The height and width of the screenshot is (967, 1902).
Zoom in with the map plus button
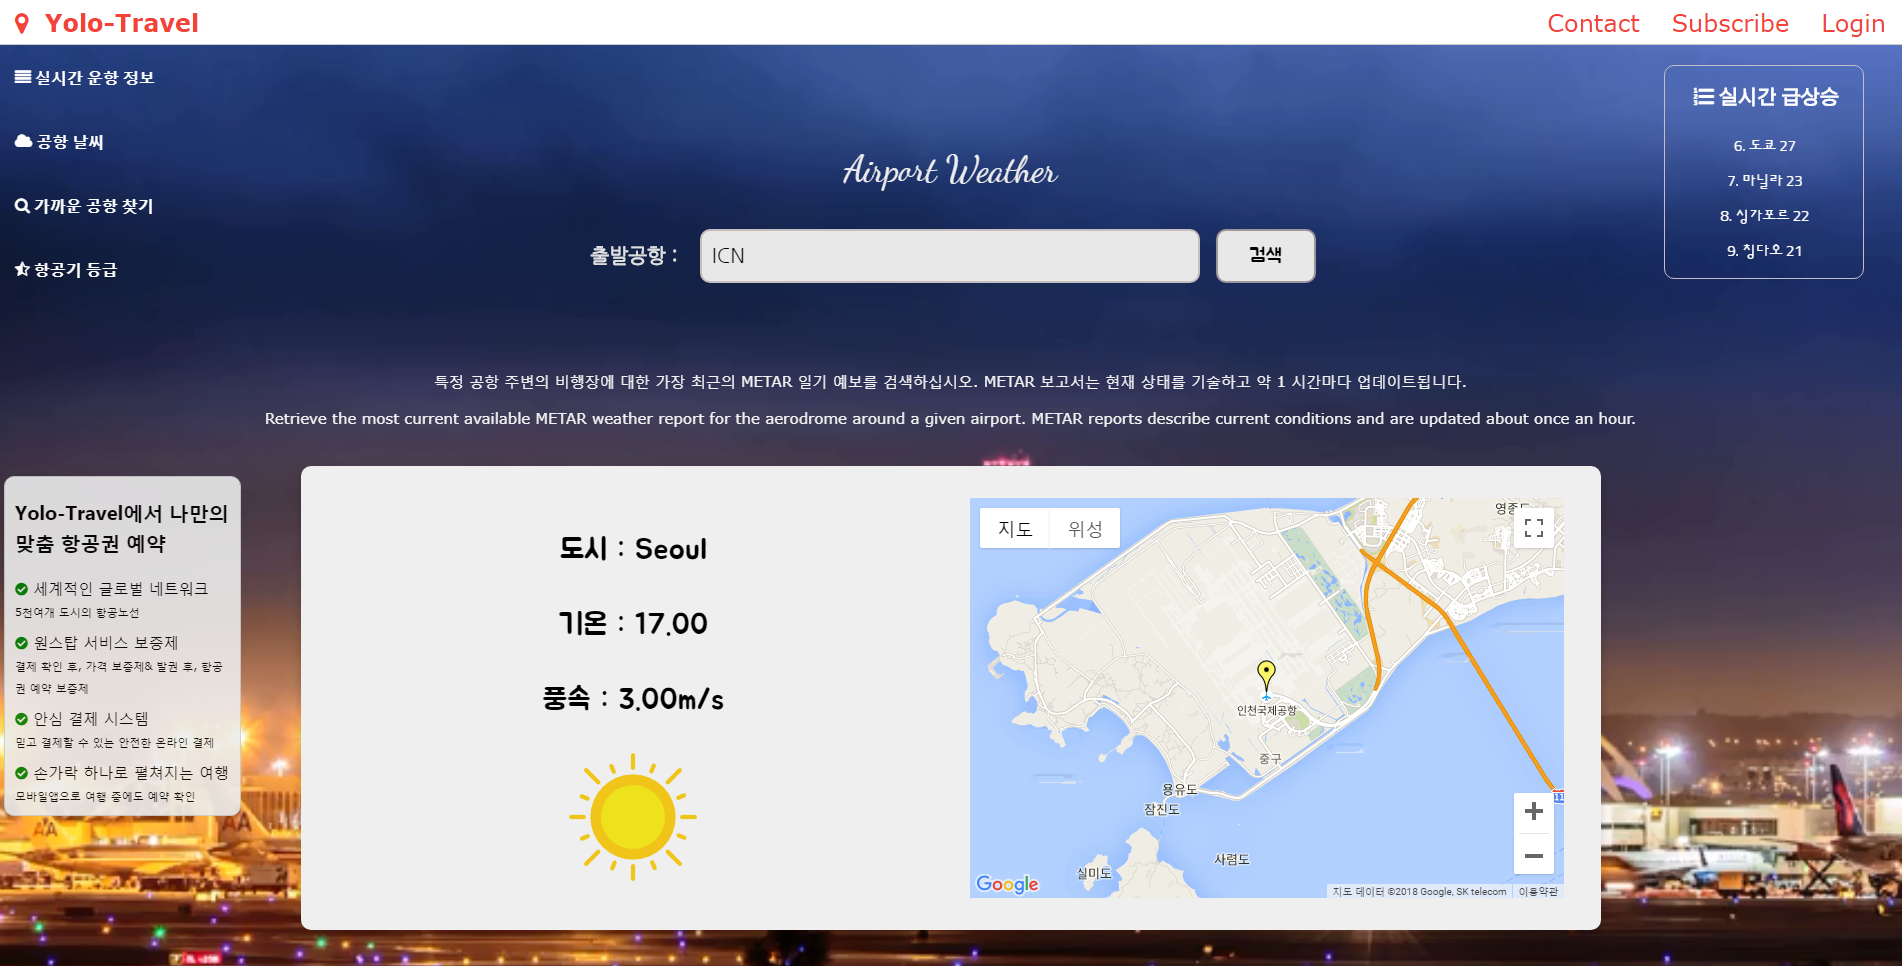(1534, 812)
